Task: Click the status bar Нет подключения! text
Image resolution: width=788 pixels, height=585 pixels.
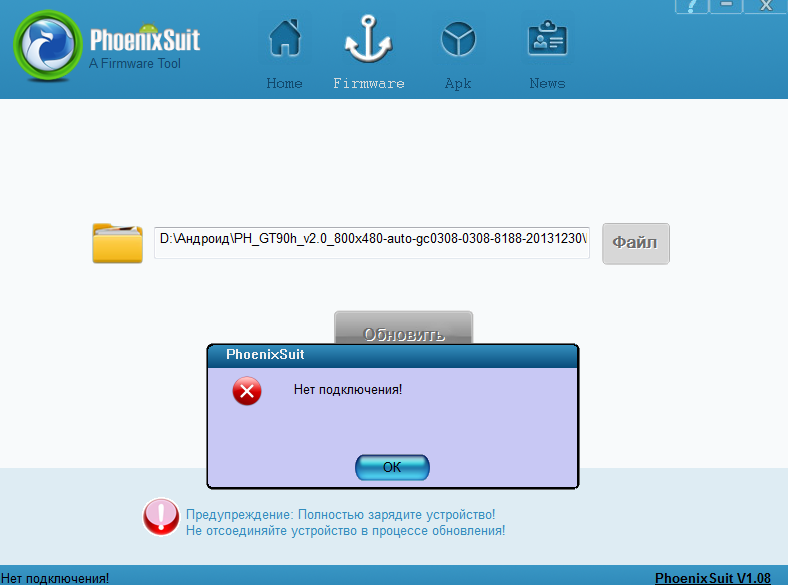Action: 55,578
